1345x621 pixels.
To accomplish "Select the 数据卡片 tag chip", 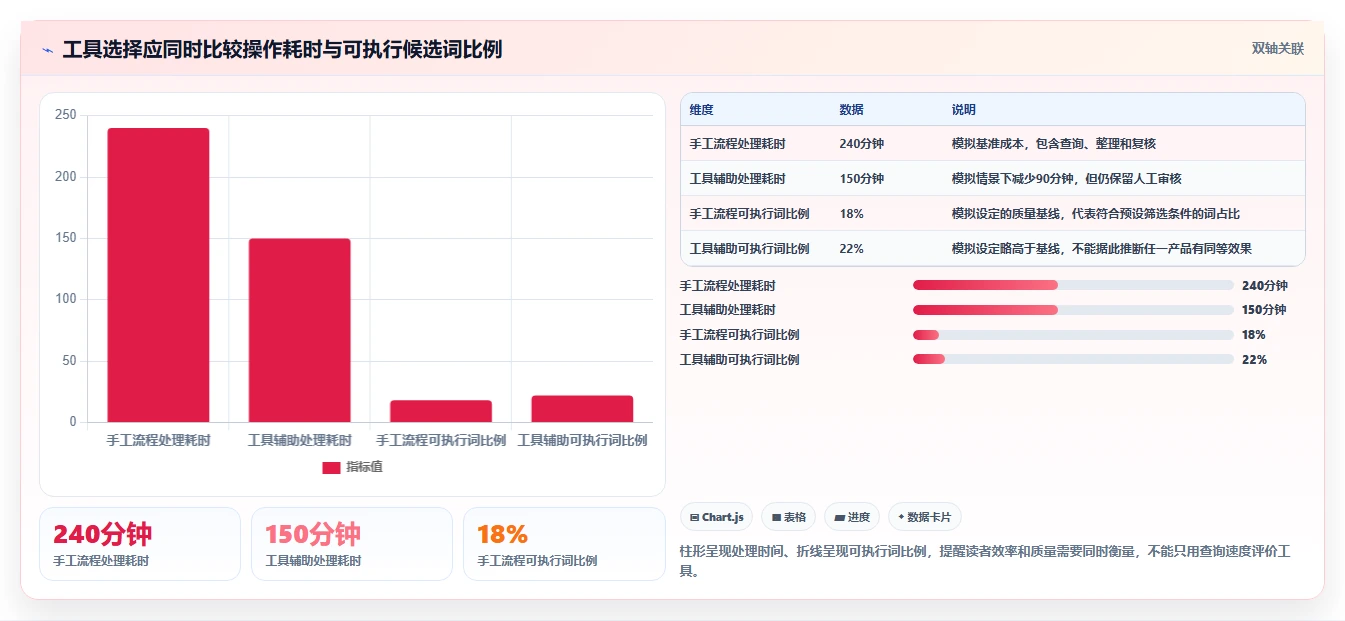I will (925, 517).
